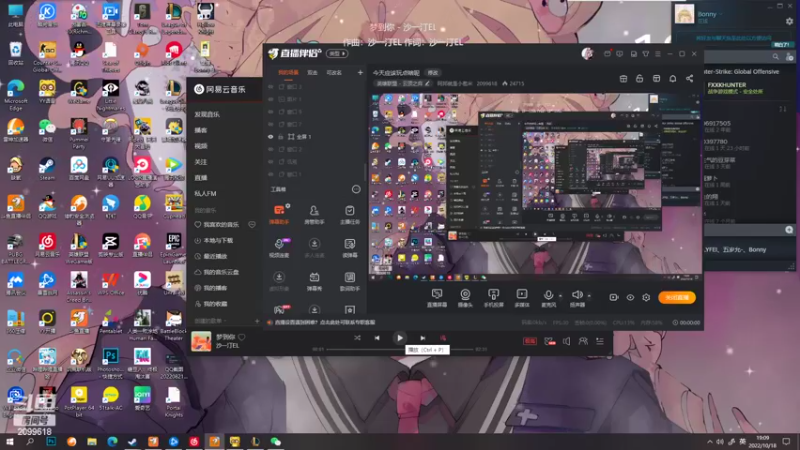This screenshot has height=450, width=800.
Task: Expand the 创建的歌单 section
Action: point(211,321)
